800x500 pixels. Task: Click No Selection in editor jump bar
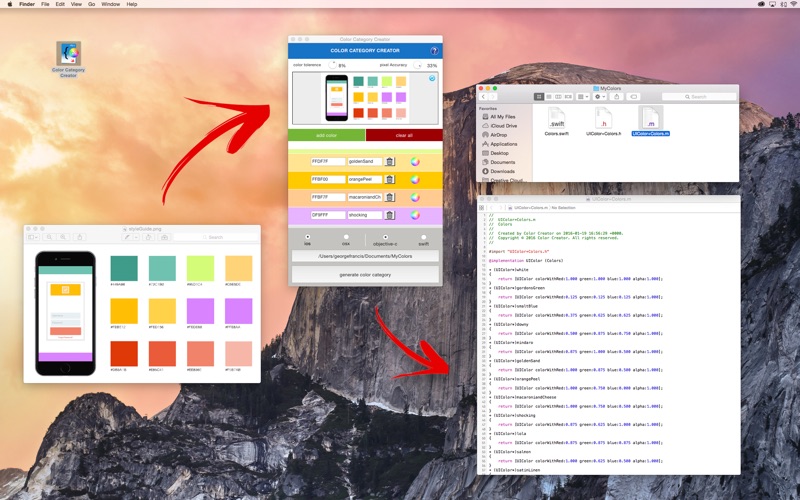click(x=563, y=208)
